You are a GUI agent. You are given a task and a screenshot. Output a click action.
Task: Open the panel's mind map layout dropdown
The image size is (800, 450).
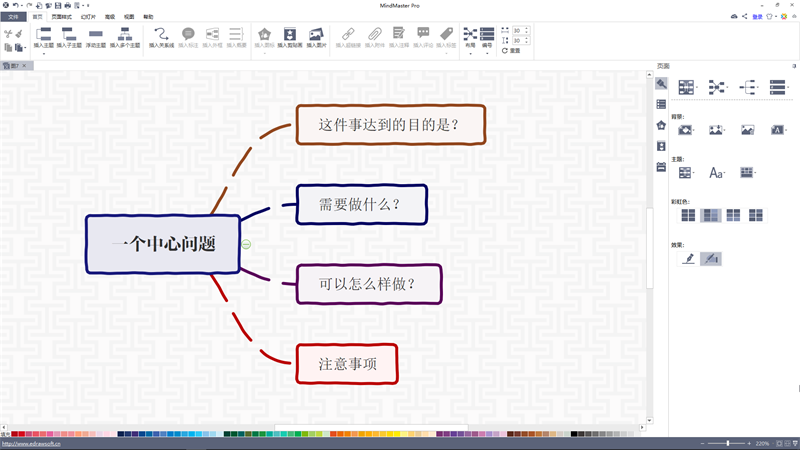tap(687, 87)
